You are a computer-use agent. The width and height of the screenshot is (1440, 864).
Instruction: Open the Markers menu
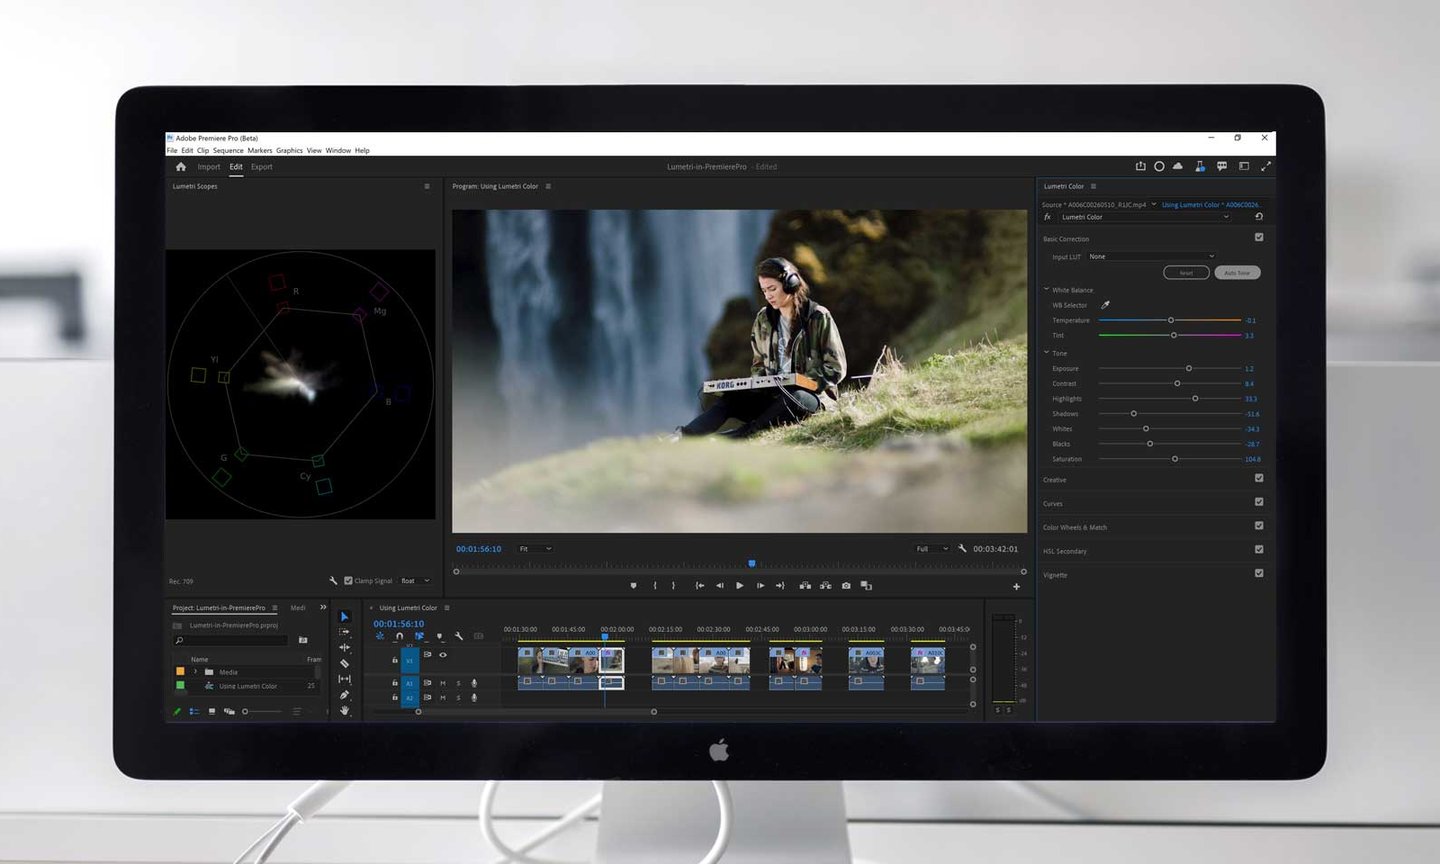(260, 150)
